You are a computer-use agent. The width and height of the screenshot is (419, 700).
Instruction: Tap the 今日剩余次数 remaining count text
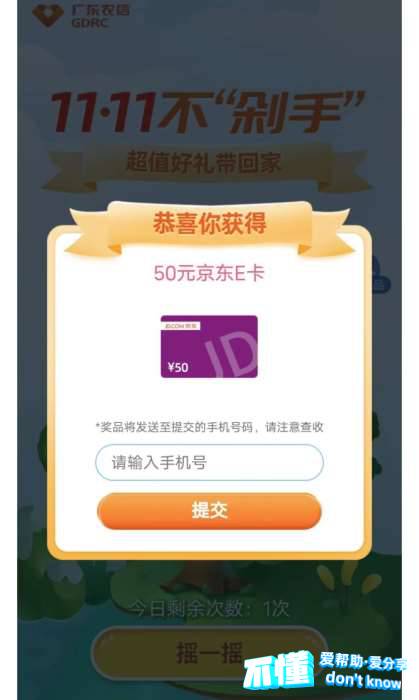209,608
